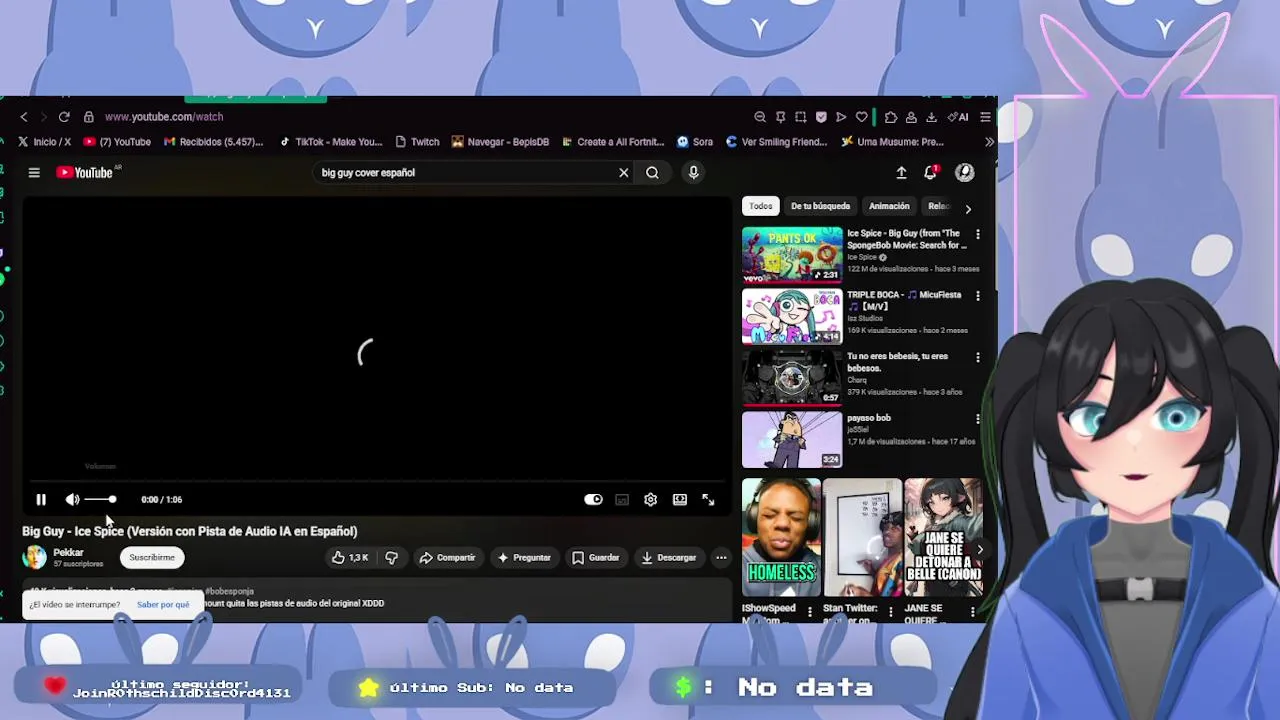Click the video progress bar
This screenshot has width=1280, height=720.
pos(376,481)
